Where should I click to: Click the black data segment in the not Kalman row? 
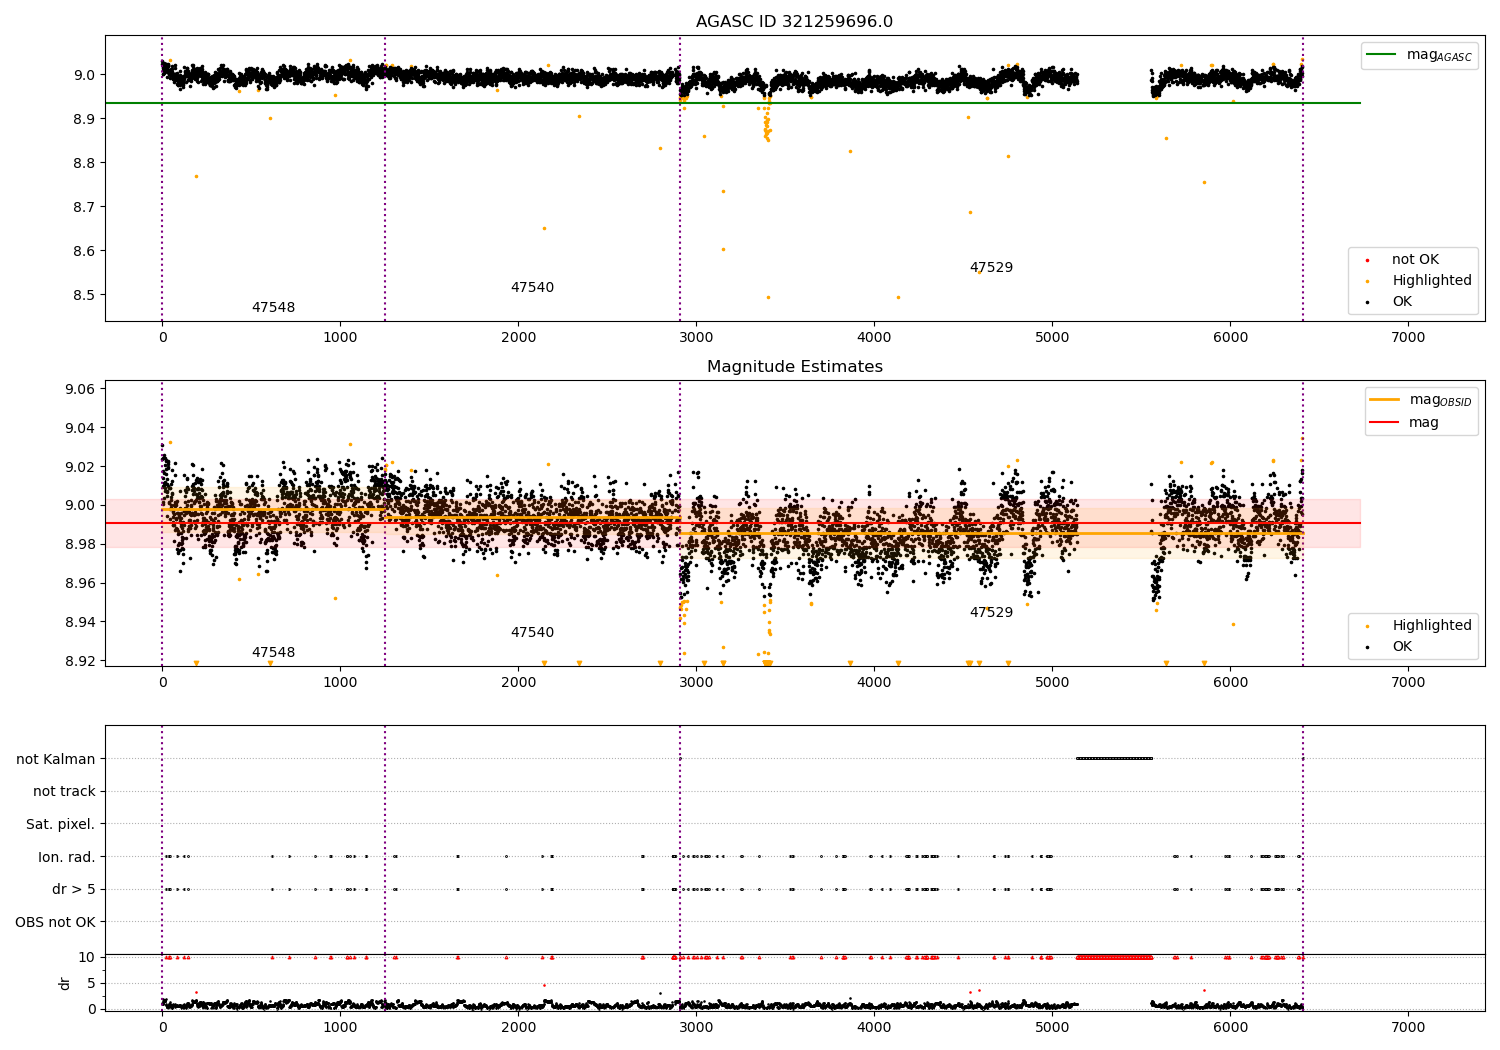point(1114,758)
